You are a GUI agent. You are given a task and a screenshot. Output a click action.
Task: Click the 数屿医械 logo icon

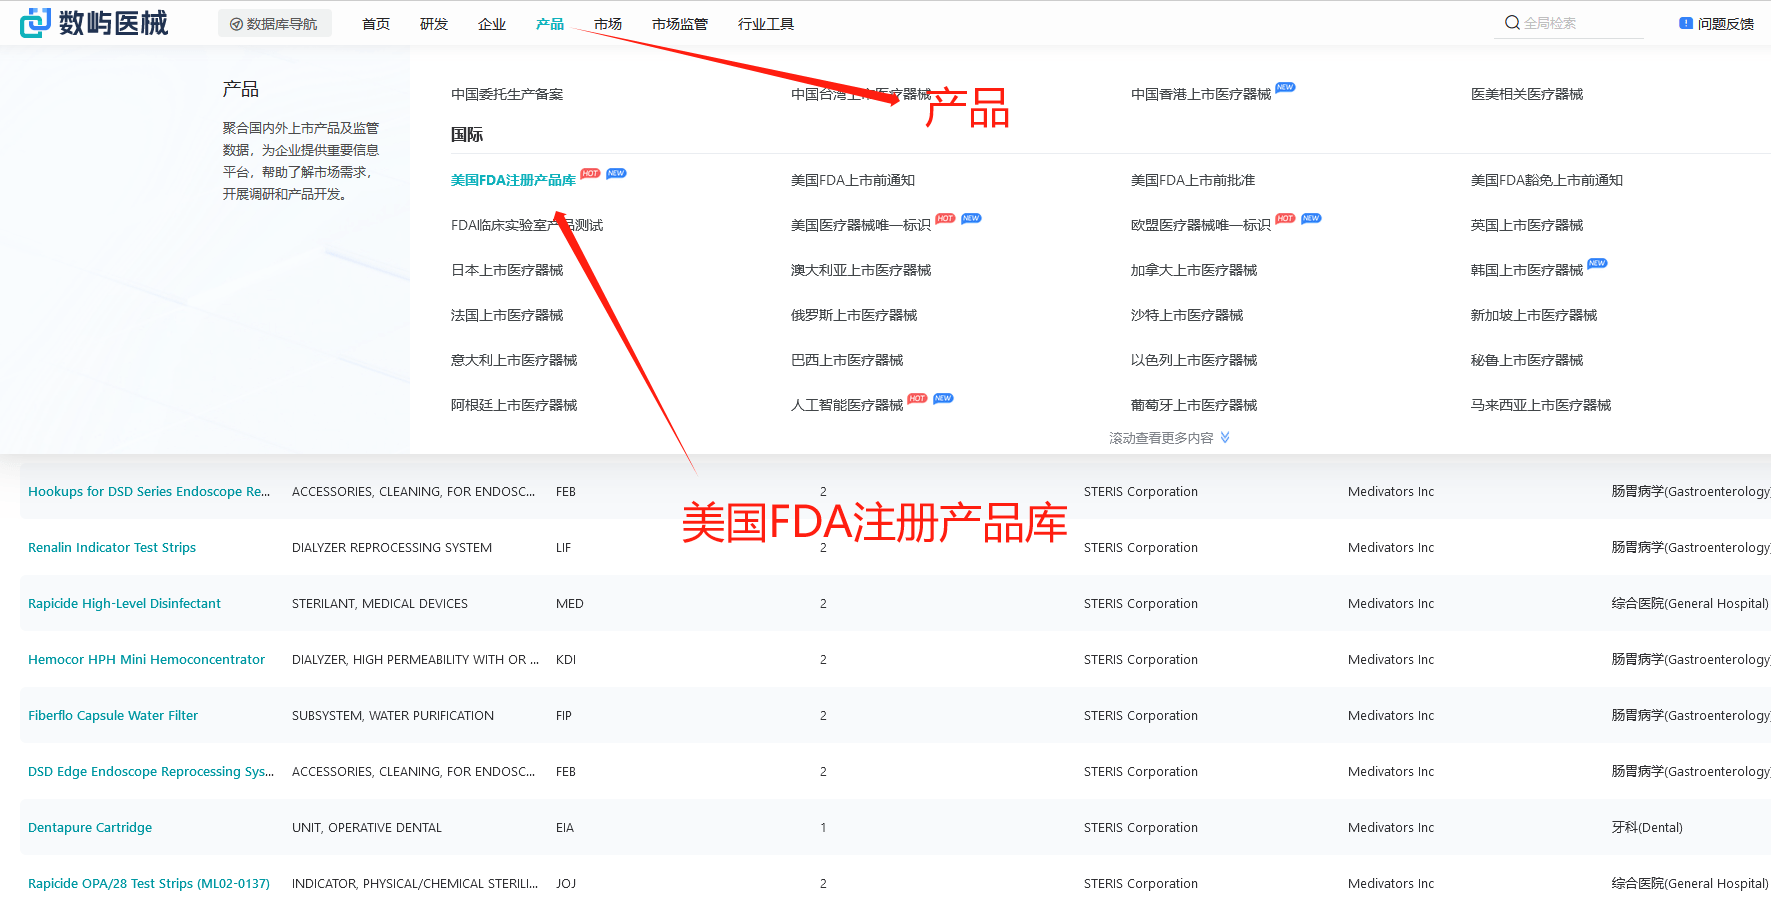(34, 22)
